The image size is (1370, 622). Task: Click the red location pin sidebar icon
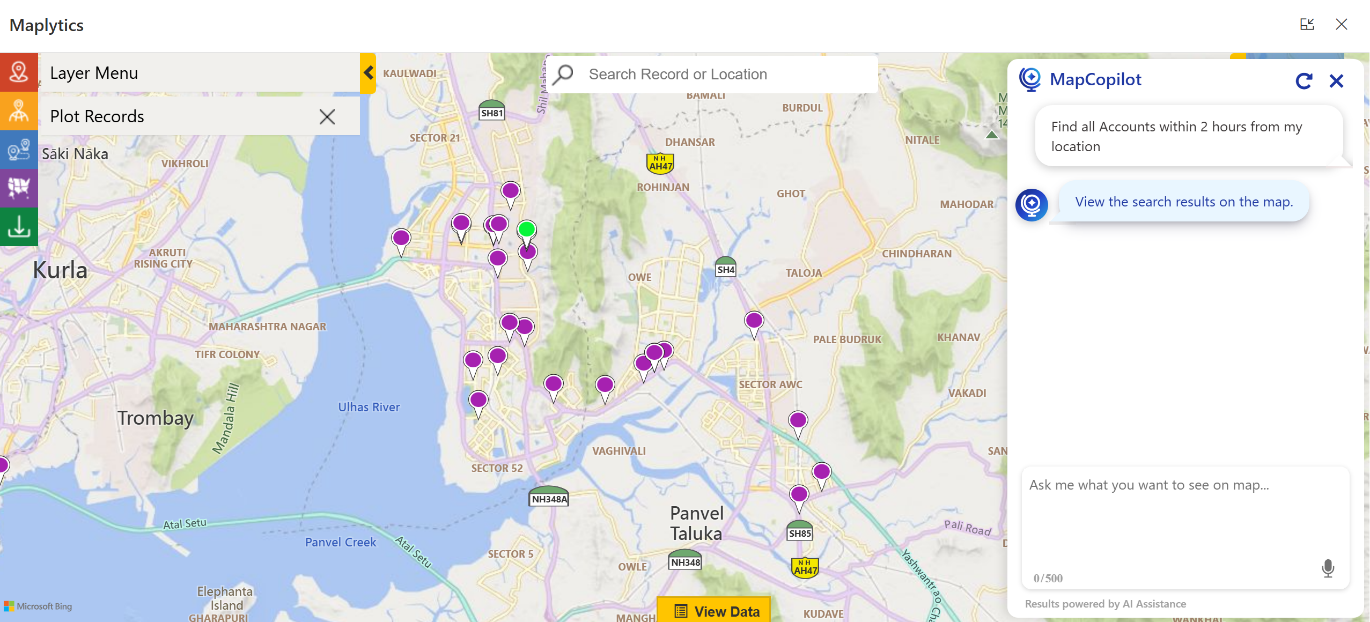(x=18, y=71)
